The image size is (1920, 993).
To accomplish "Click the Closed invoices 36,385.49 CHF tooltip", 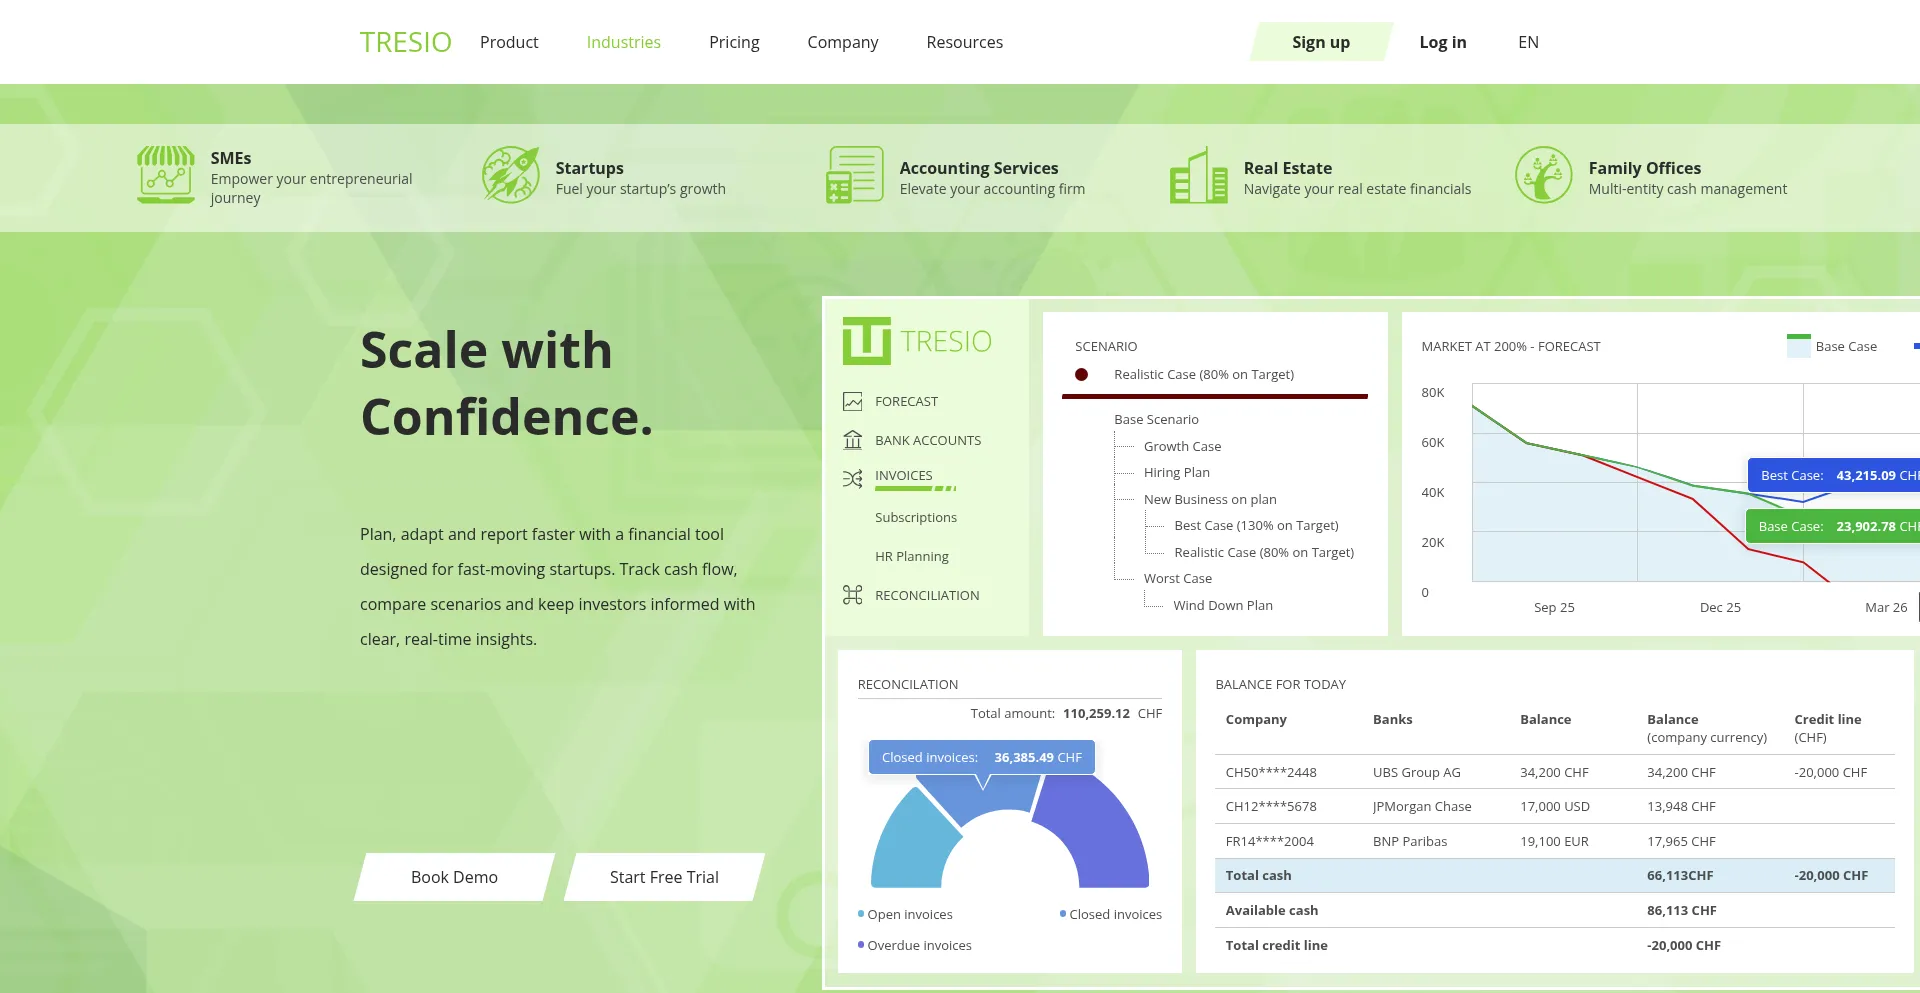I will pyautogui.click(x=982, y=757).
